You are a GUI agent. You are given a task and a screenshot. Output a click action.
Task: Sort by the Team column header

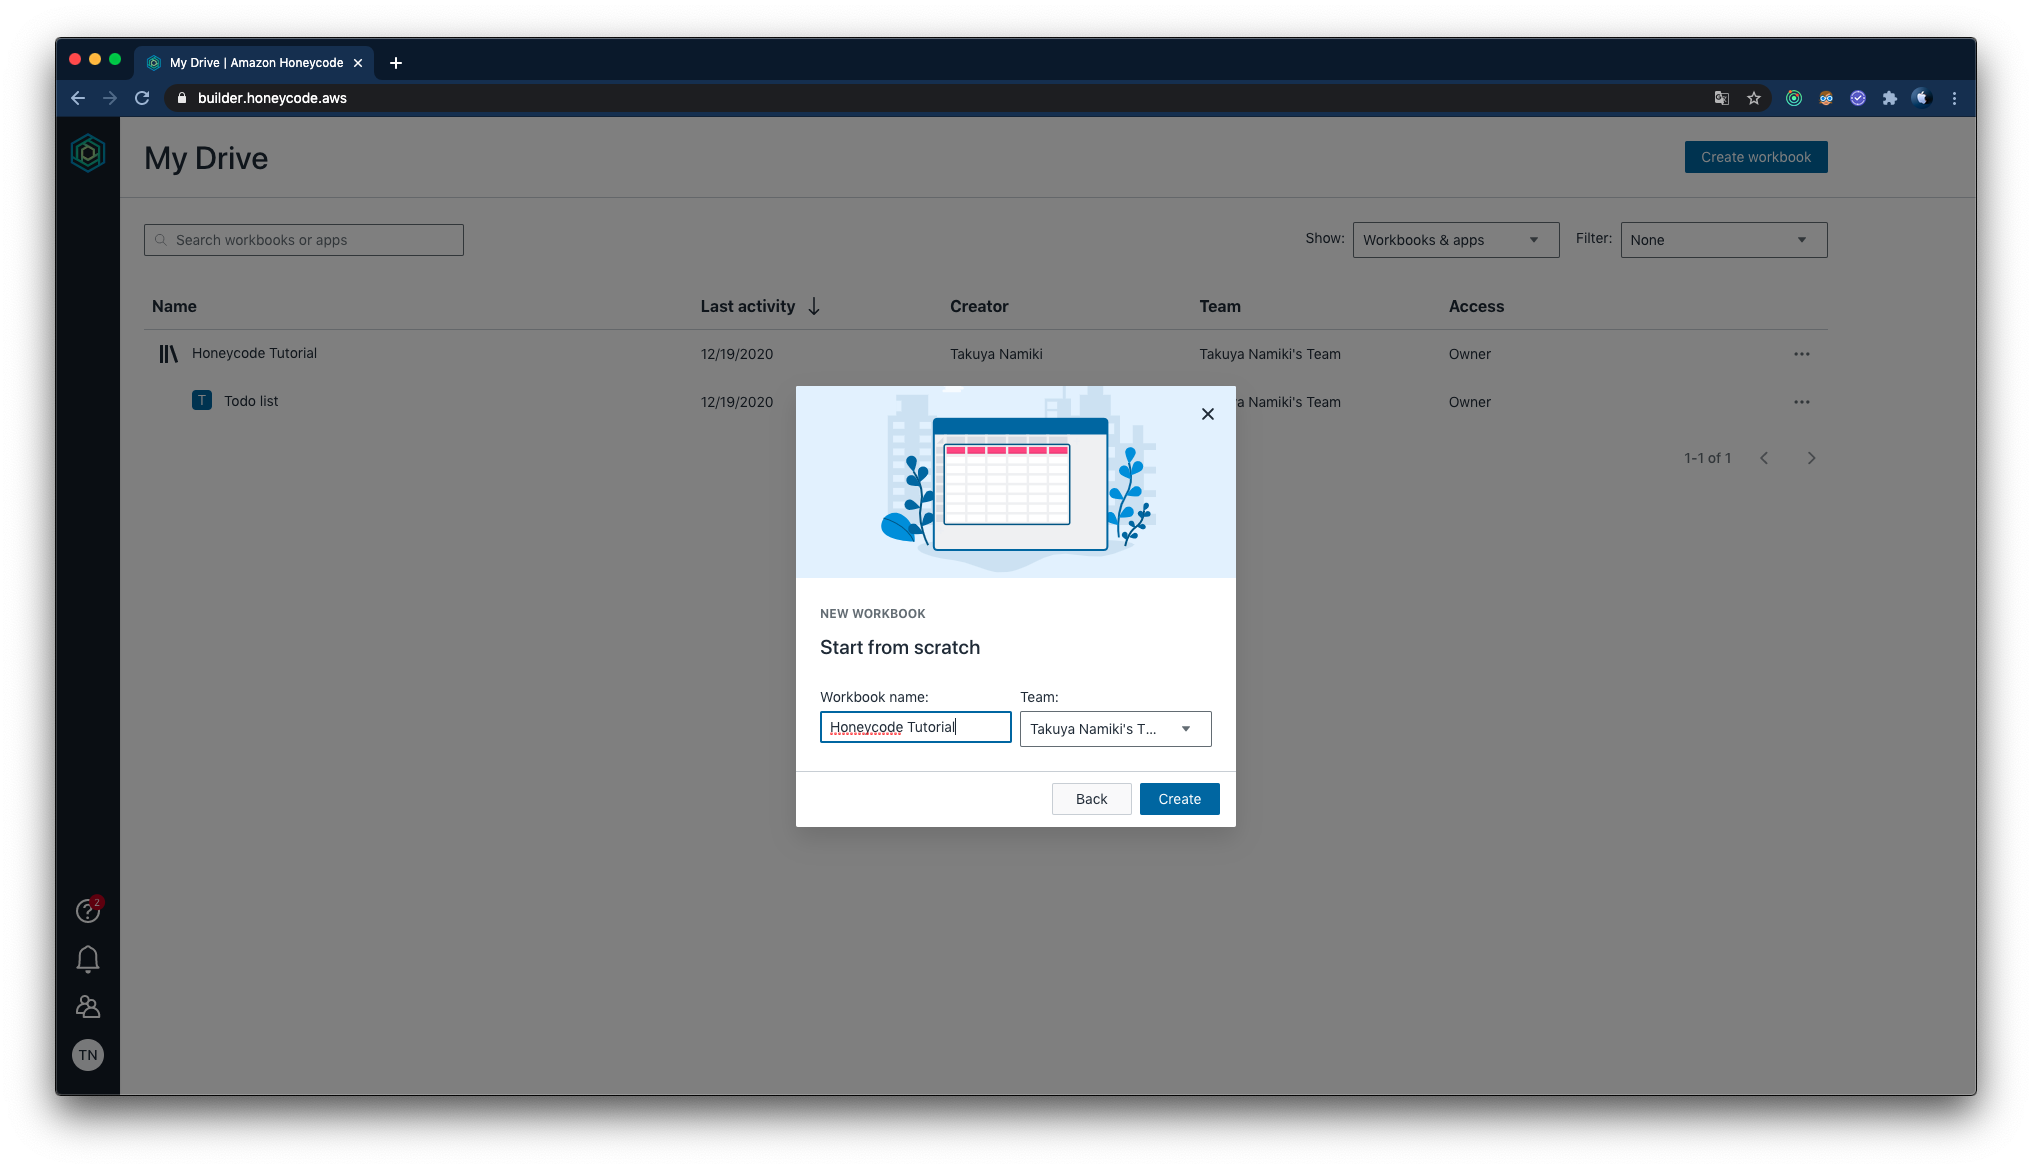(1220, 306)
